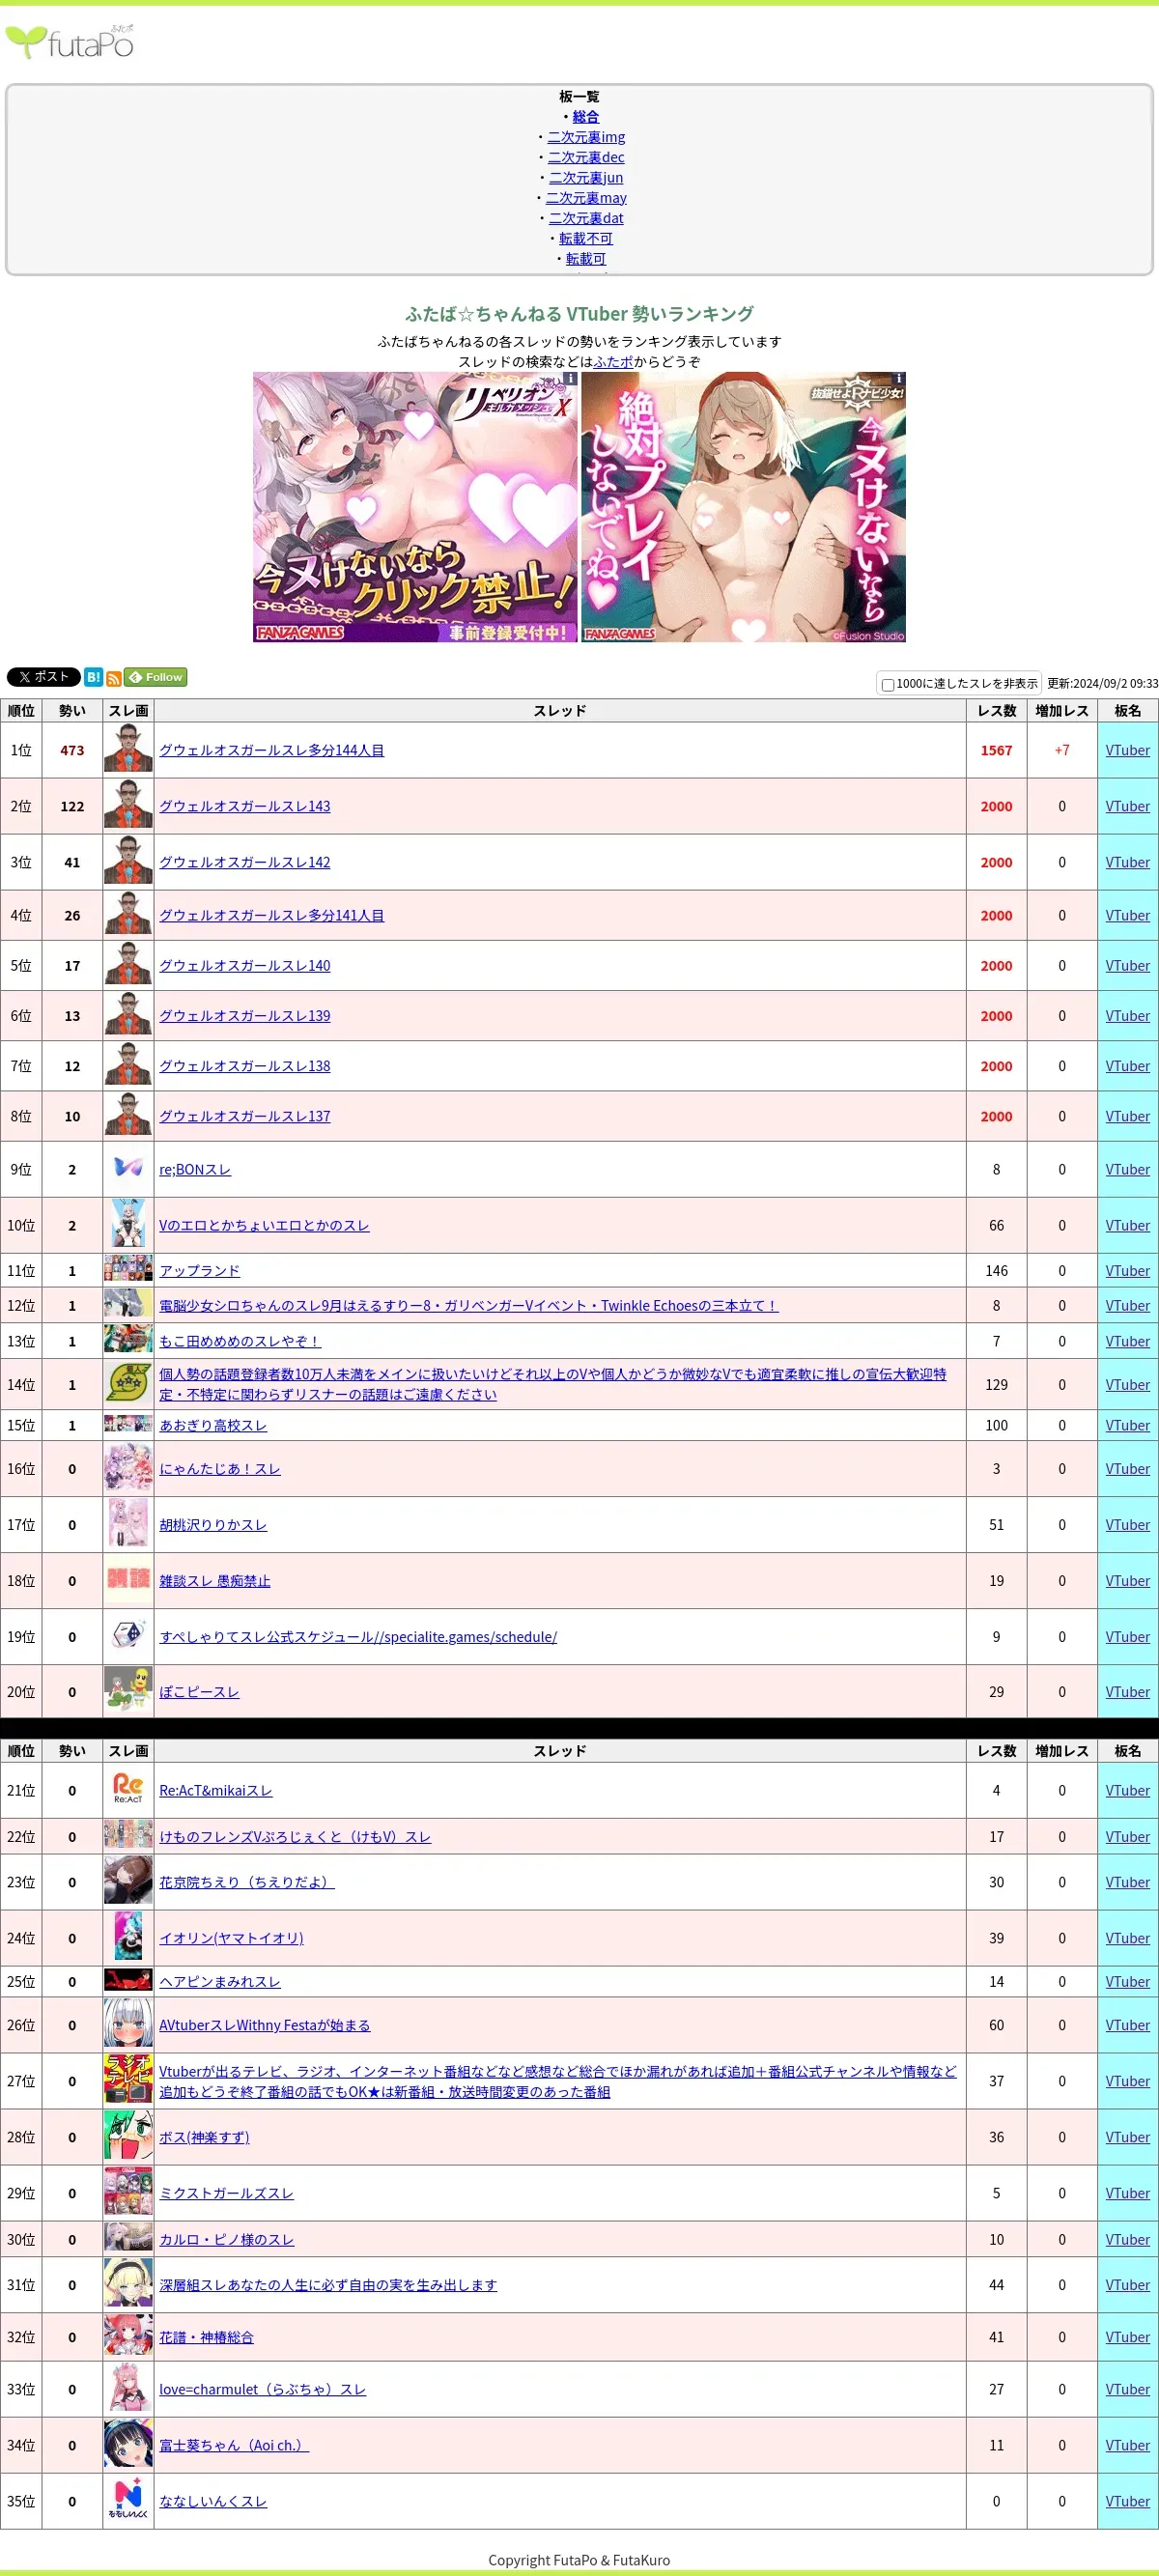This screenshot has width=1159, height=2576.
Task: Click the futaPo logo
Action: point(70,42)
